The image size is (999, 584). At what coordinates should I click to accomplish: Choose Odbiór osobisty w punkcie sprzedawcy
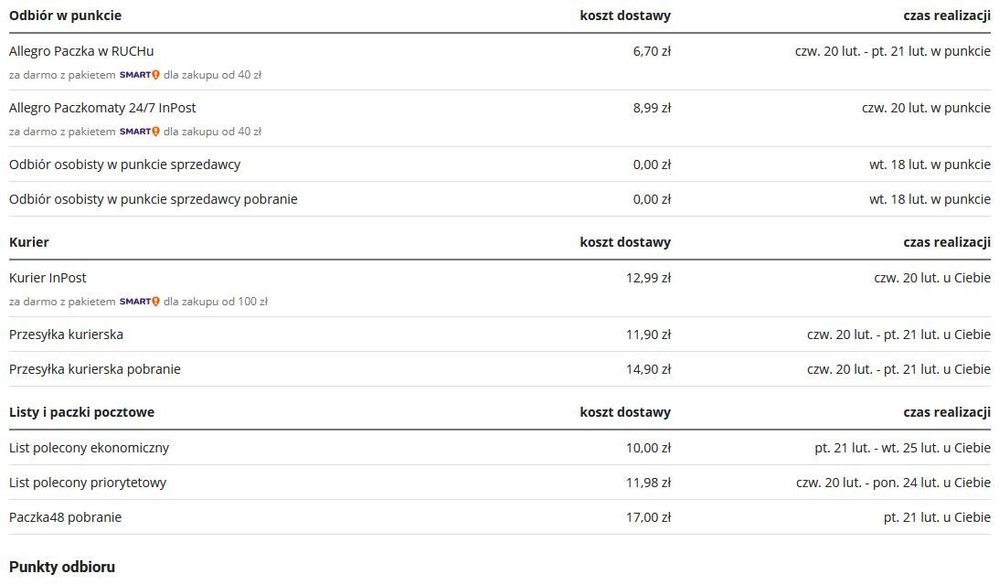pyautogui.click(x=124, y=164)
